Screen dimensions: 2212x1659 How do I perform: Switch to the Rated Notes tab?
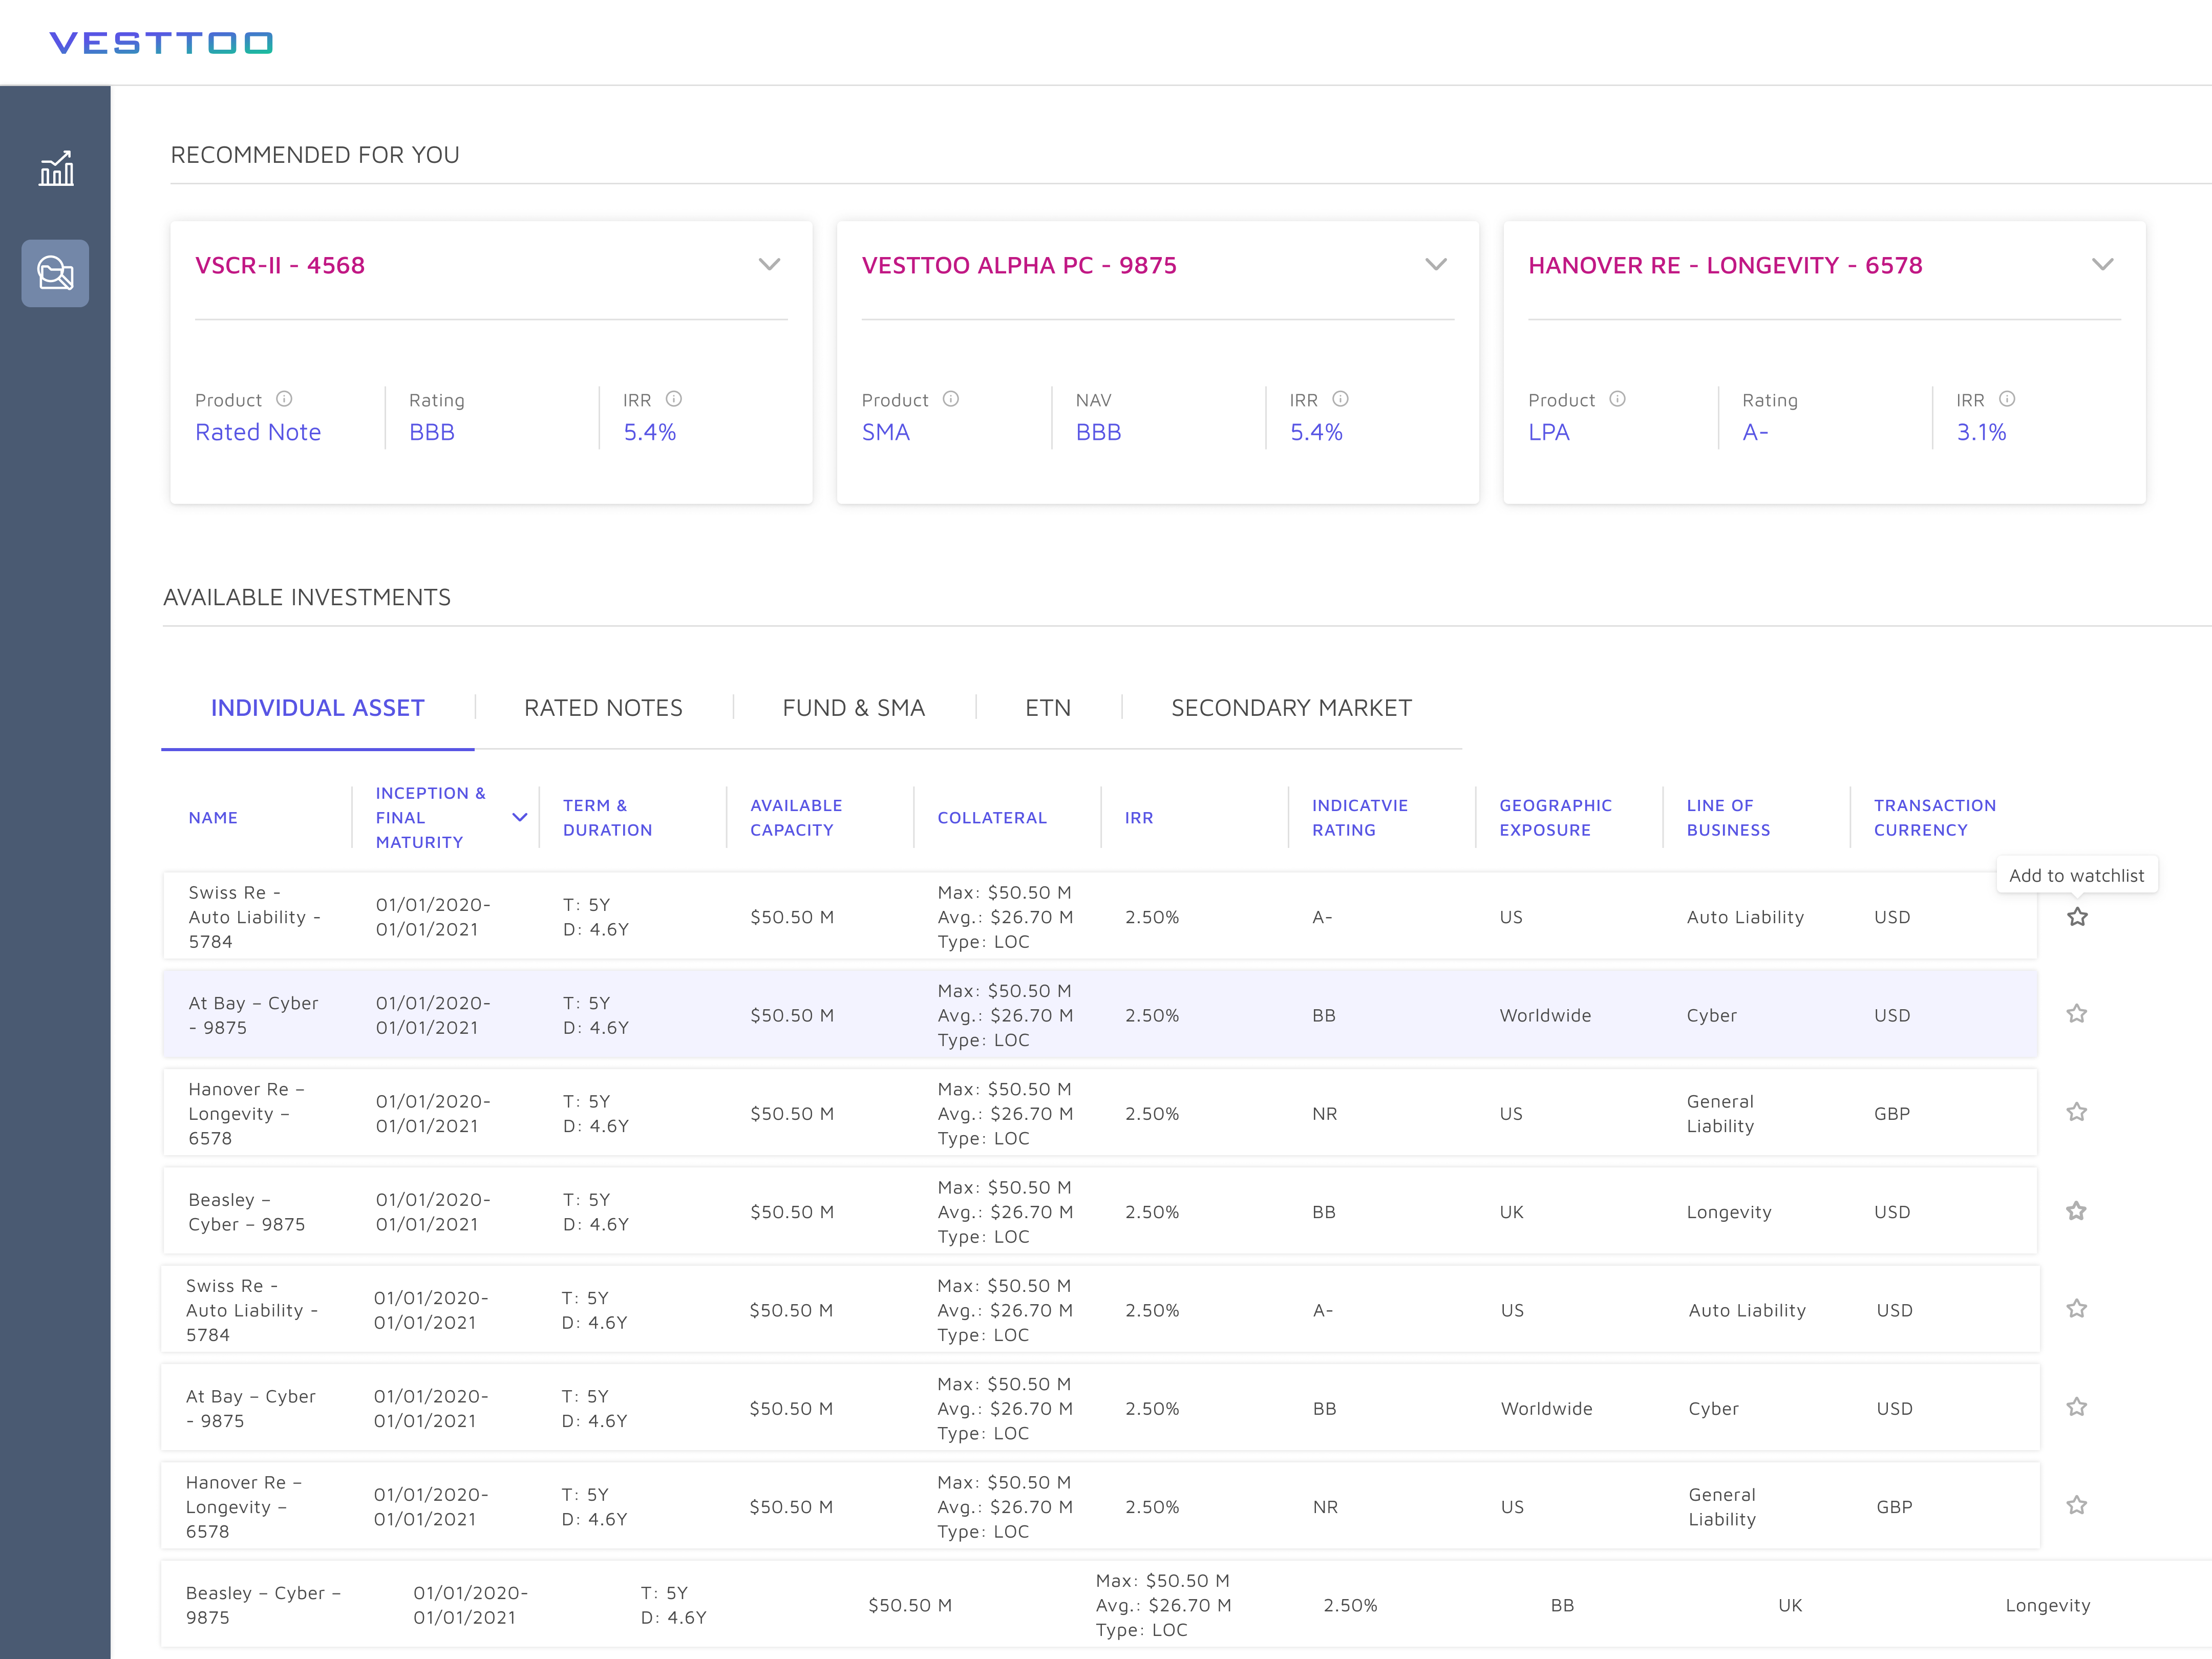click(x=603, y=708)
